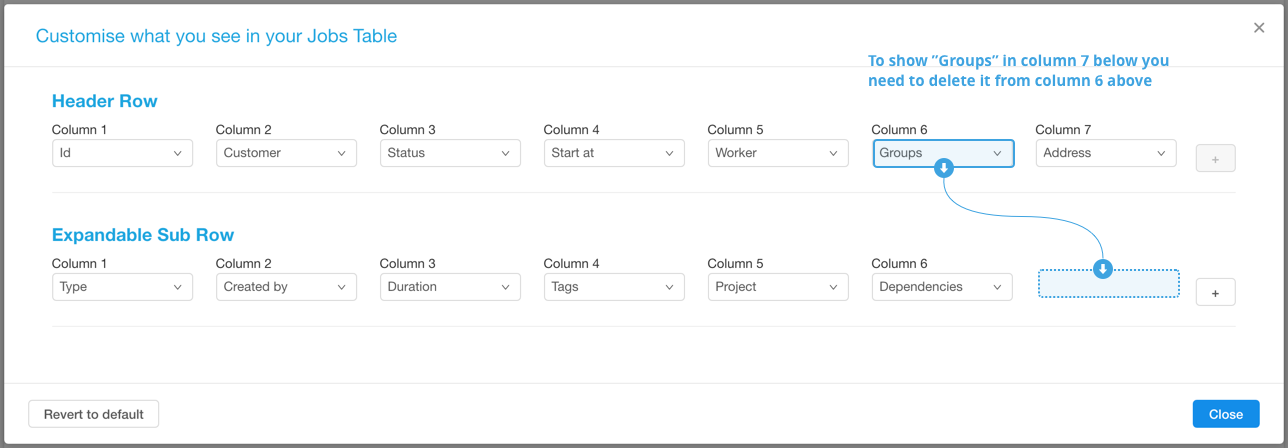This screenshot has height=448, width=1288.
Task: Click the arrow icon on dashed placeholder
Action: pos(1102,269)
